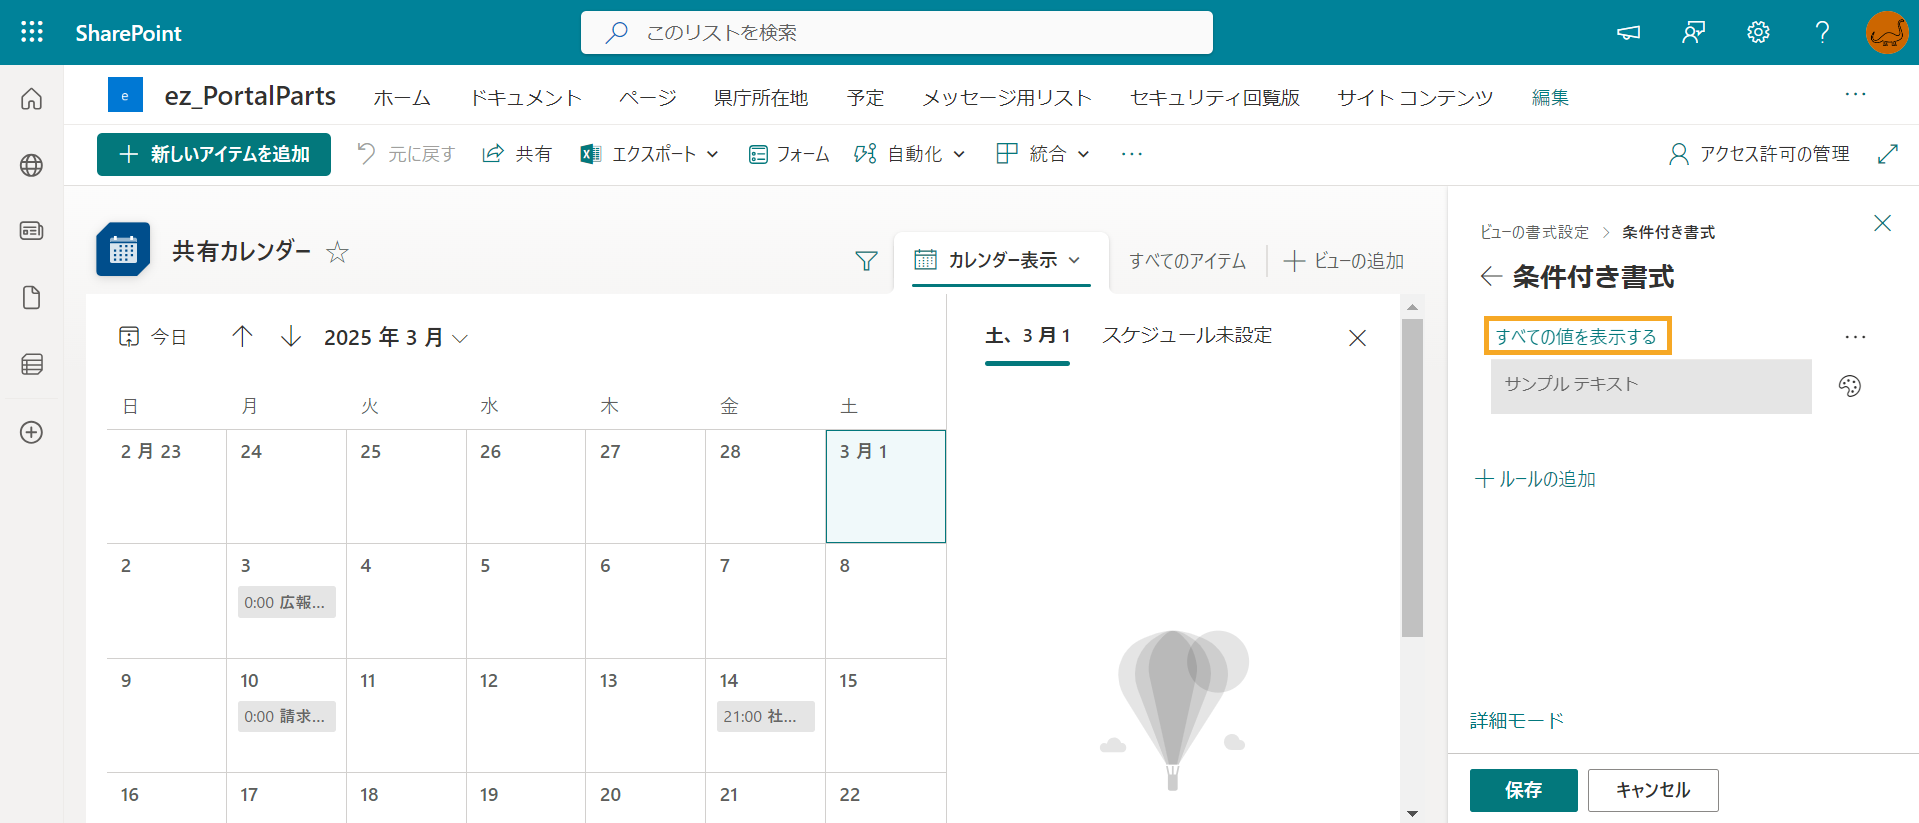Select the 3 月 1 calendar cell
This screenshot has width=1919, height=823.
coord(886,486)
